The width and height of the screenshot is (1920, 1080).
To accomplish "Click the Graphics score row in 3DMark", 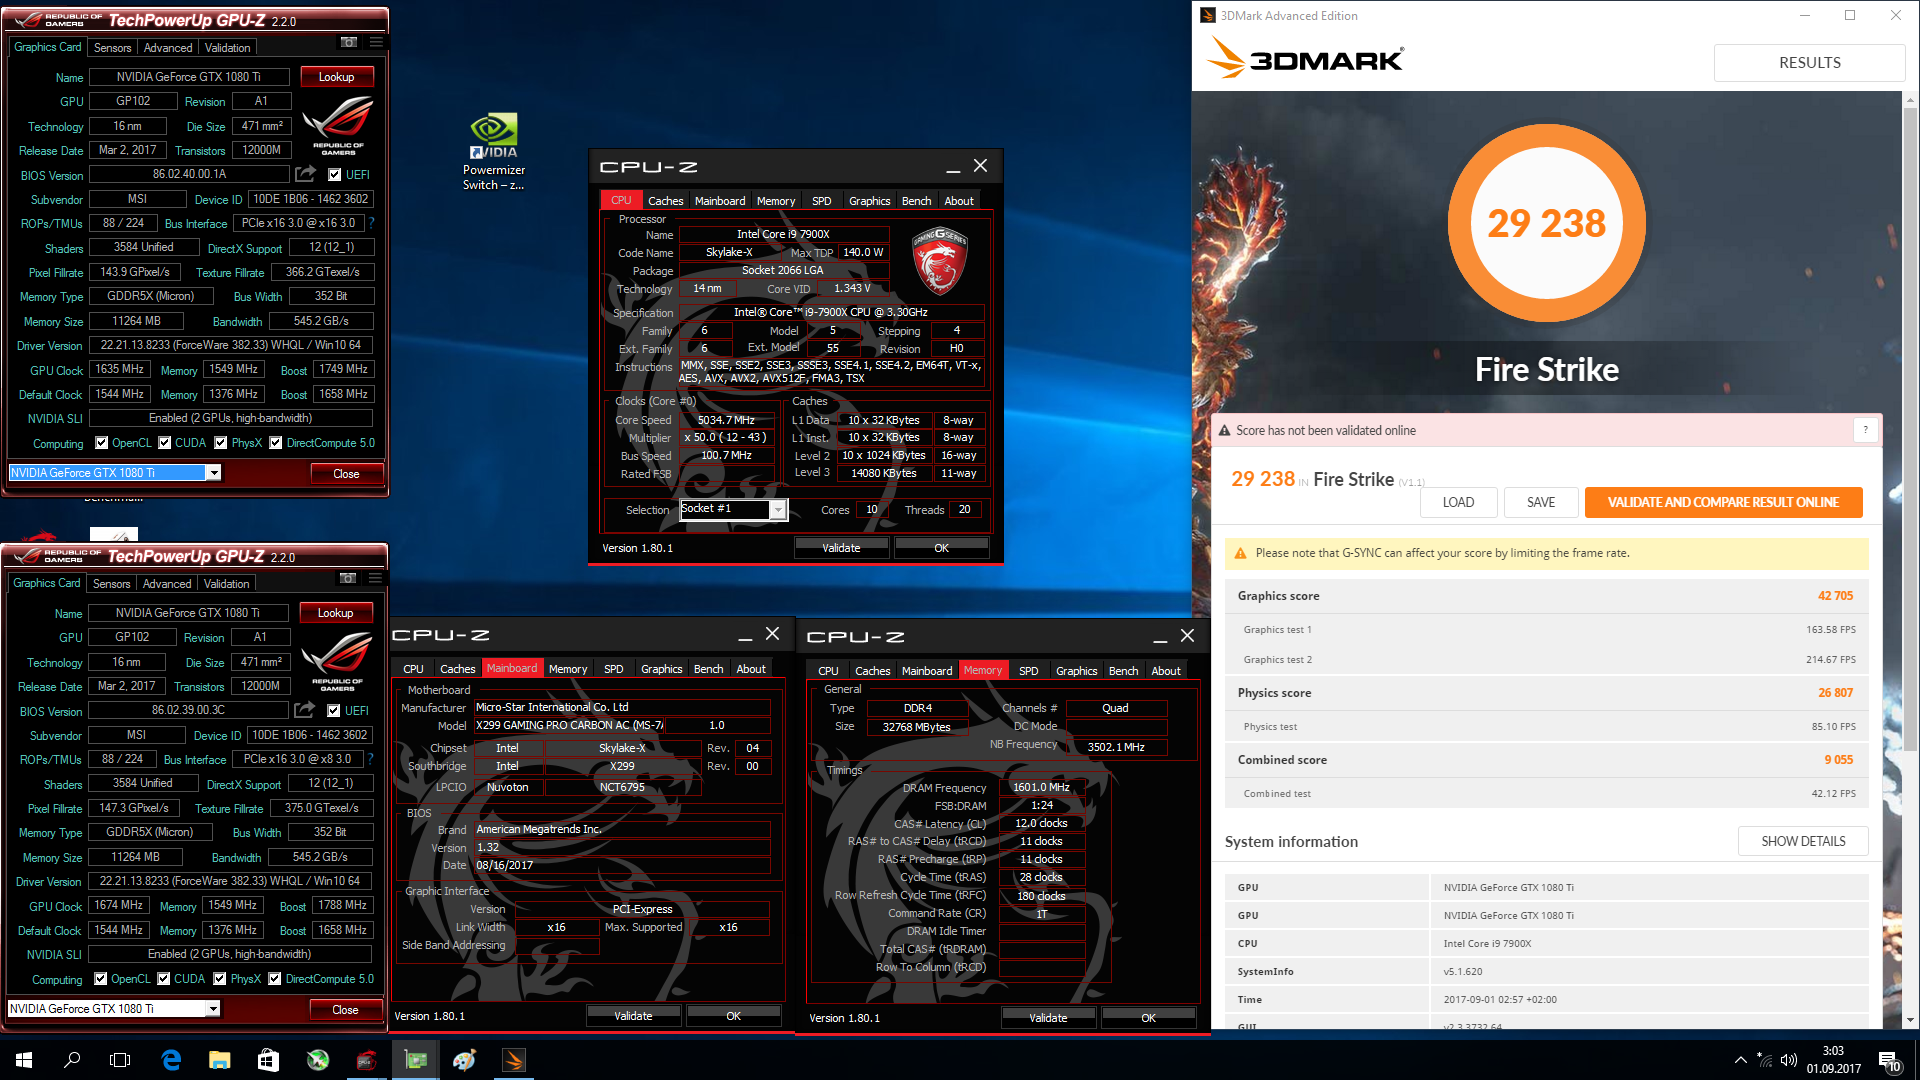I will [1546, 596].
